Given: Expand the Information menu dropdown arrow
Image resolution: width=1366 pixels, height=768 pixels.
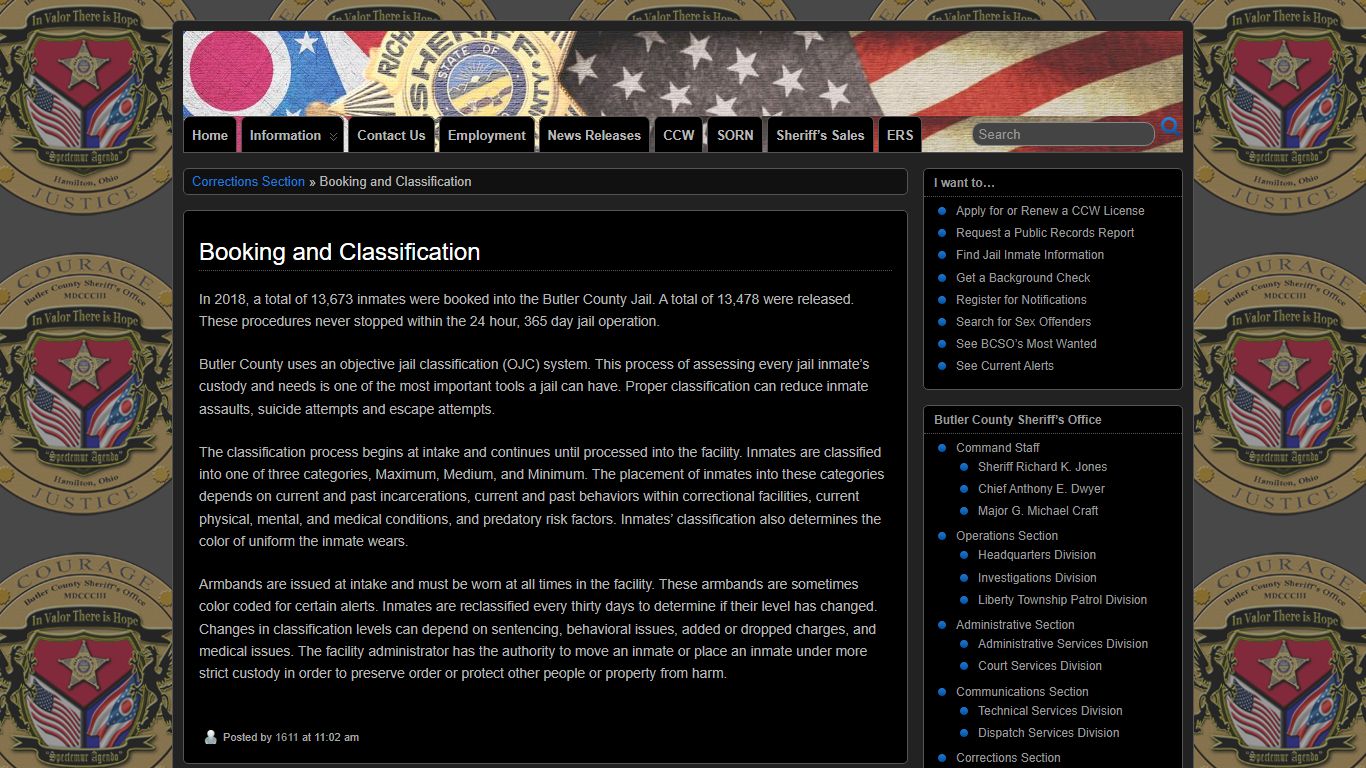Looking at the screenshot, I should [334, 136].
